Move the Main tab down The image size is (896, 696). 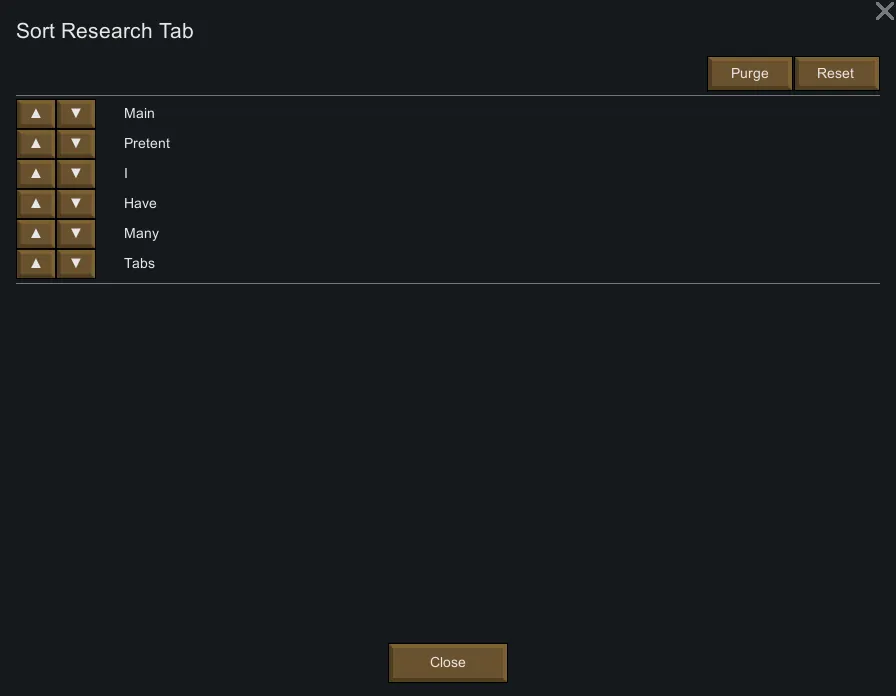point(76,114)
